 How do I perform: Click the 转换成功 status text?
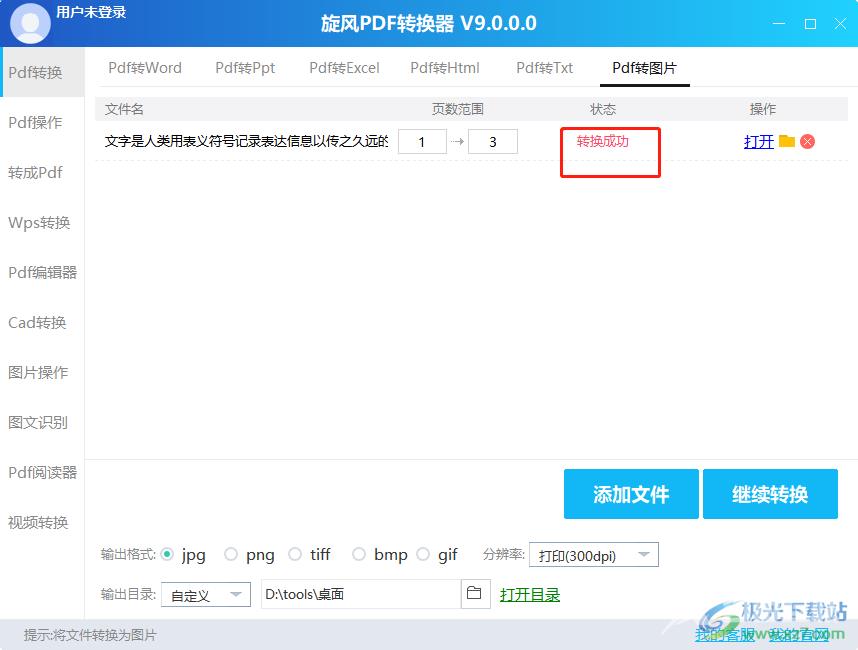point(602,141)
